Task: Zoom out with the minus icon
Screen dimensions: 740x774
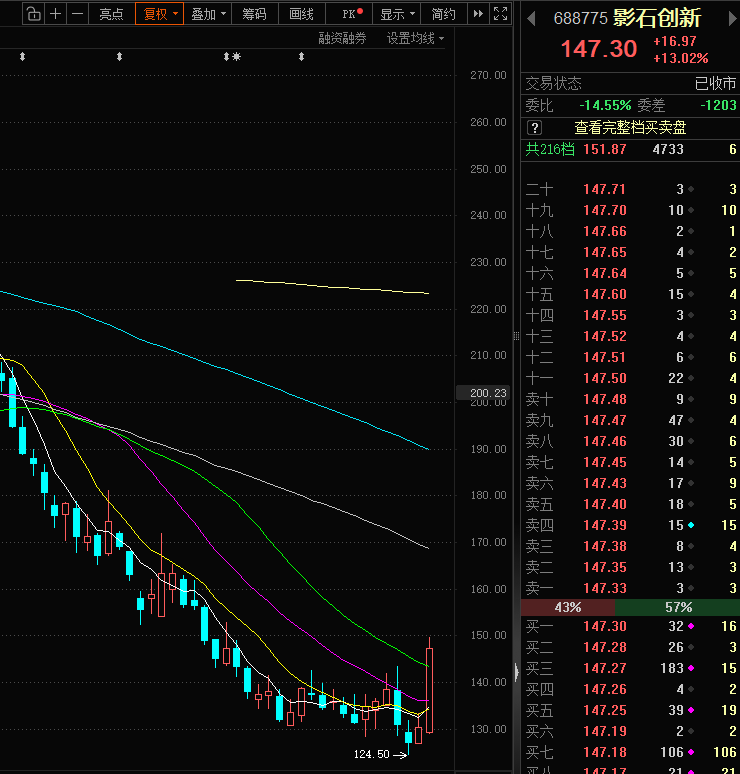Action: (x=78, y=14)
